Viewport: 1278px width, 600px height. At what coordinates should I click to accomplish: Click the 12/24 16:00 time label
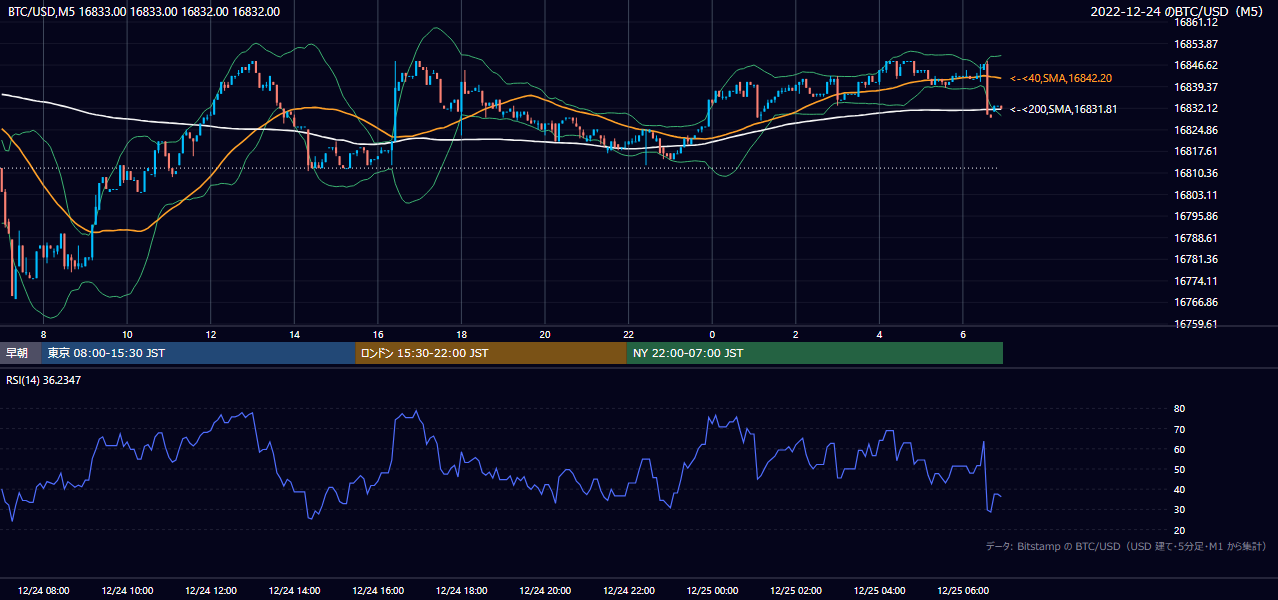pos(378,591)
